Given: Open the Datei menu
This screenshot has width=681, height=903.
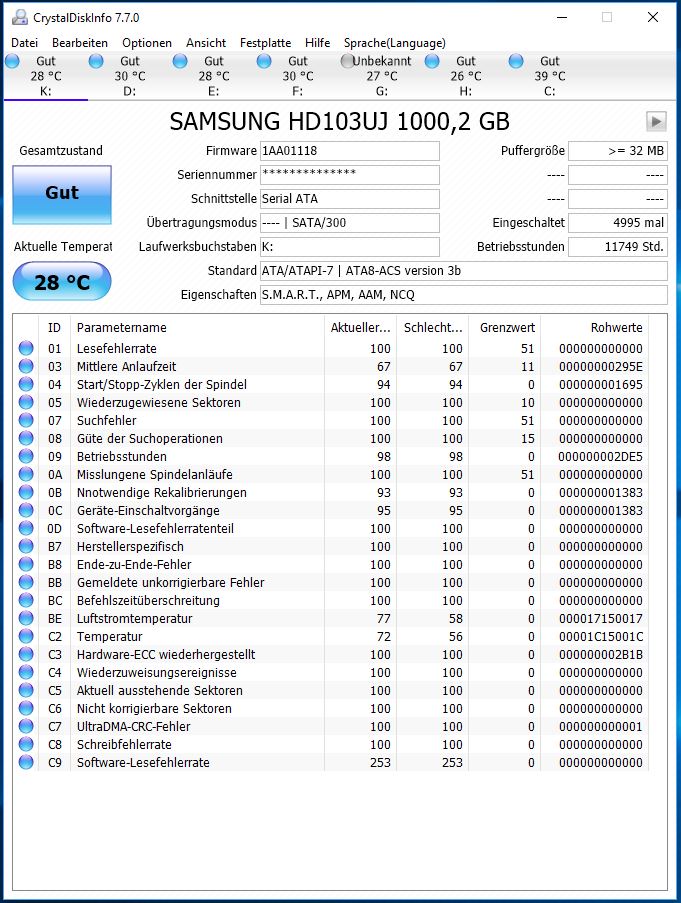Looking at the screenshot, I should click(x=25, y=43).
